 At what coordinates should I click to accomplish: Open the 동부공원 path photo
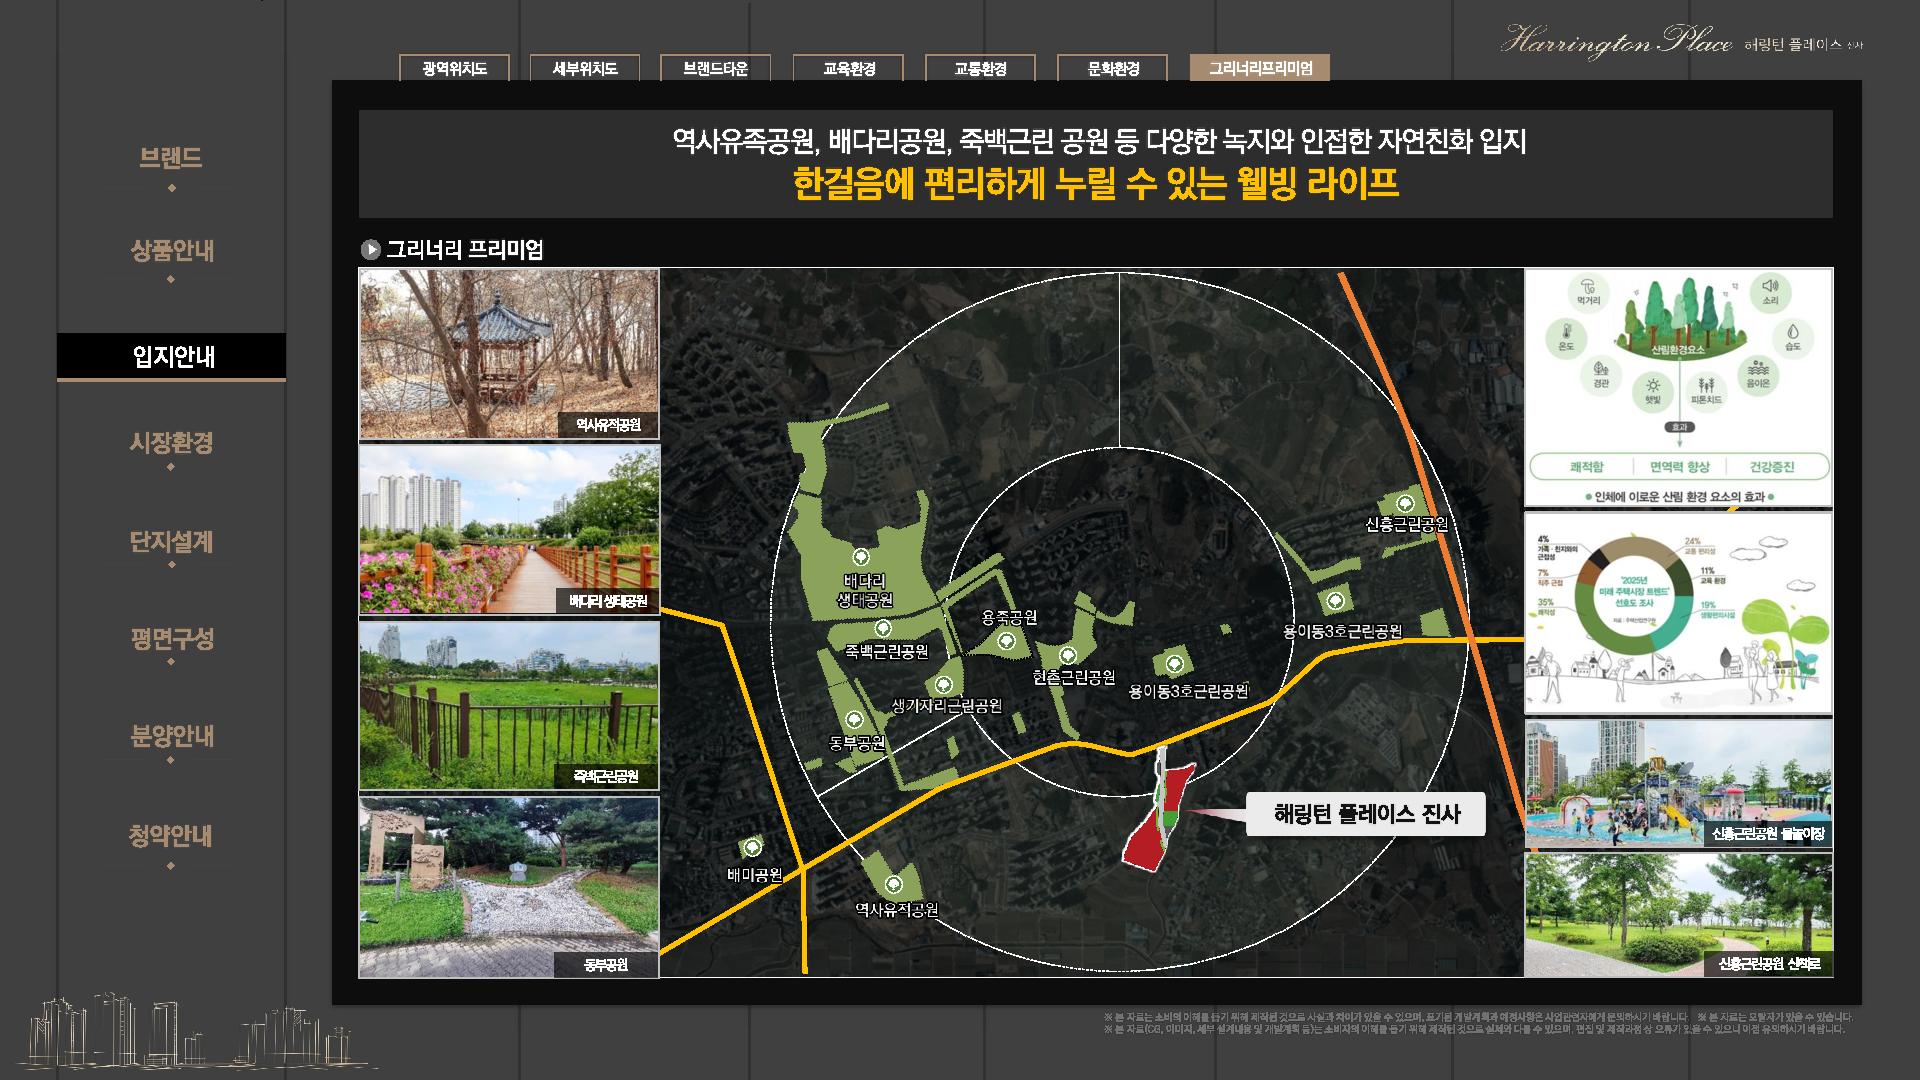pos(509,887)
